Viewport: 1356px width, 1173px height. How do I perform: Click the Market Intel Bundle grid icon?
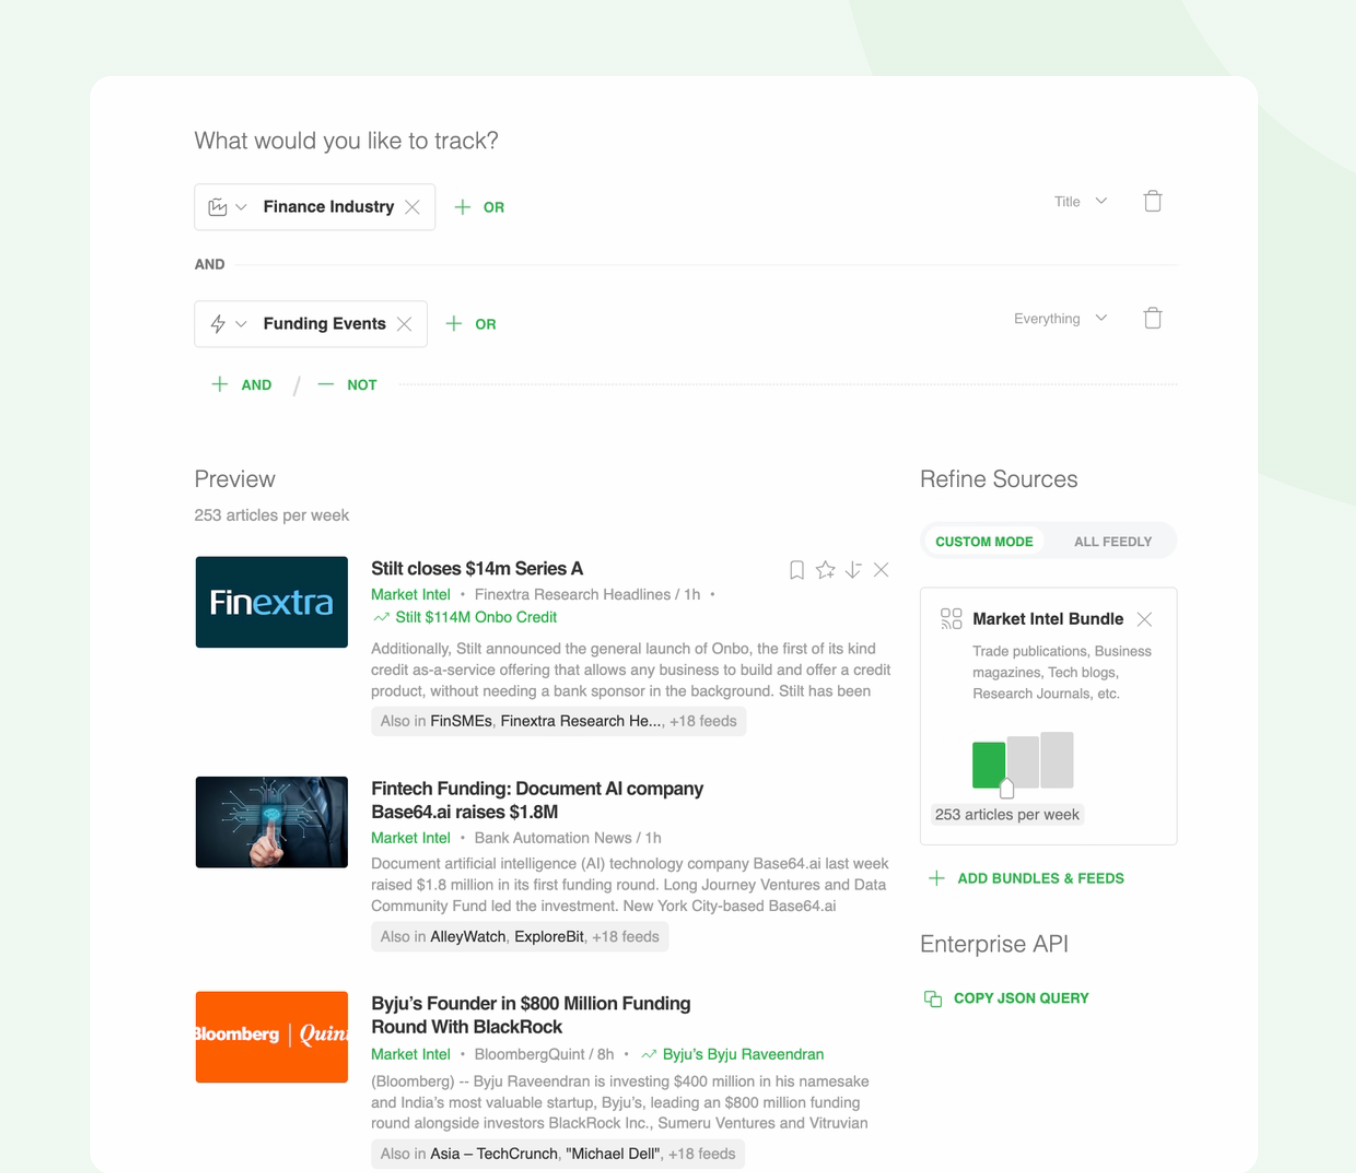pyautogui.click(x=951, y=619)
